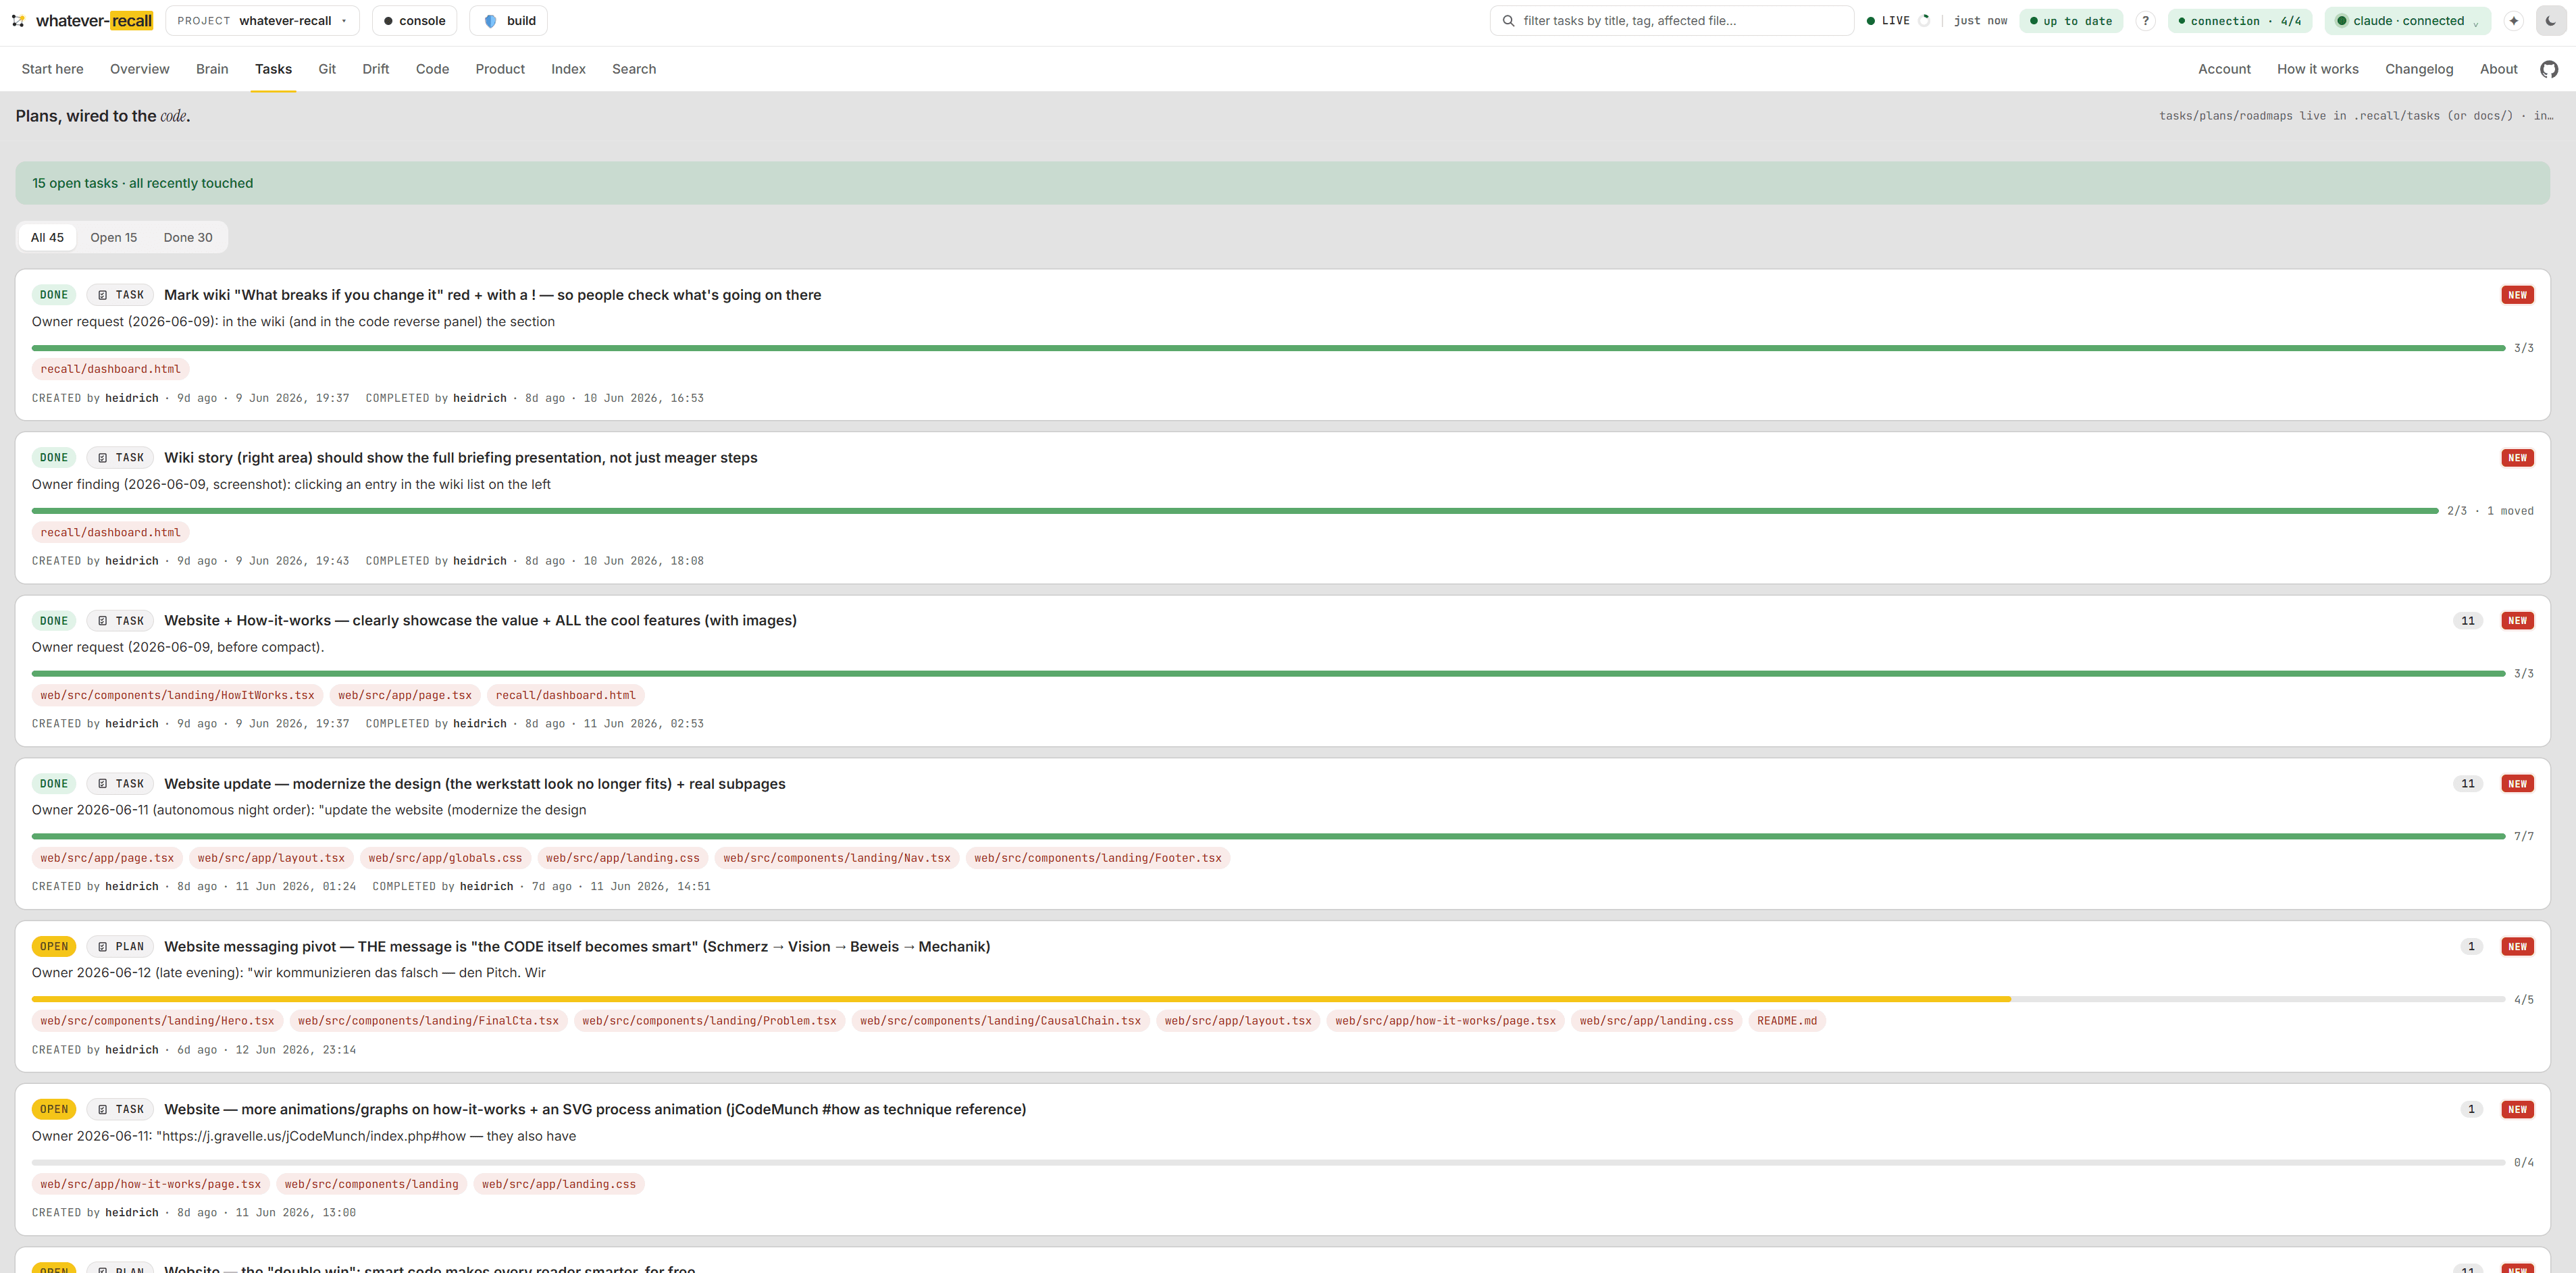Click the 0/4 progress bar on more animations/graphs task
The image size is (2576, 1273).
pos(1268,1162)
